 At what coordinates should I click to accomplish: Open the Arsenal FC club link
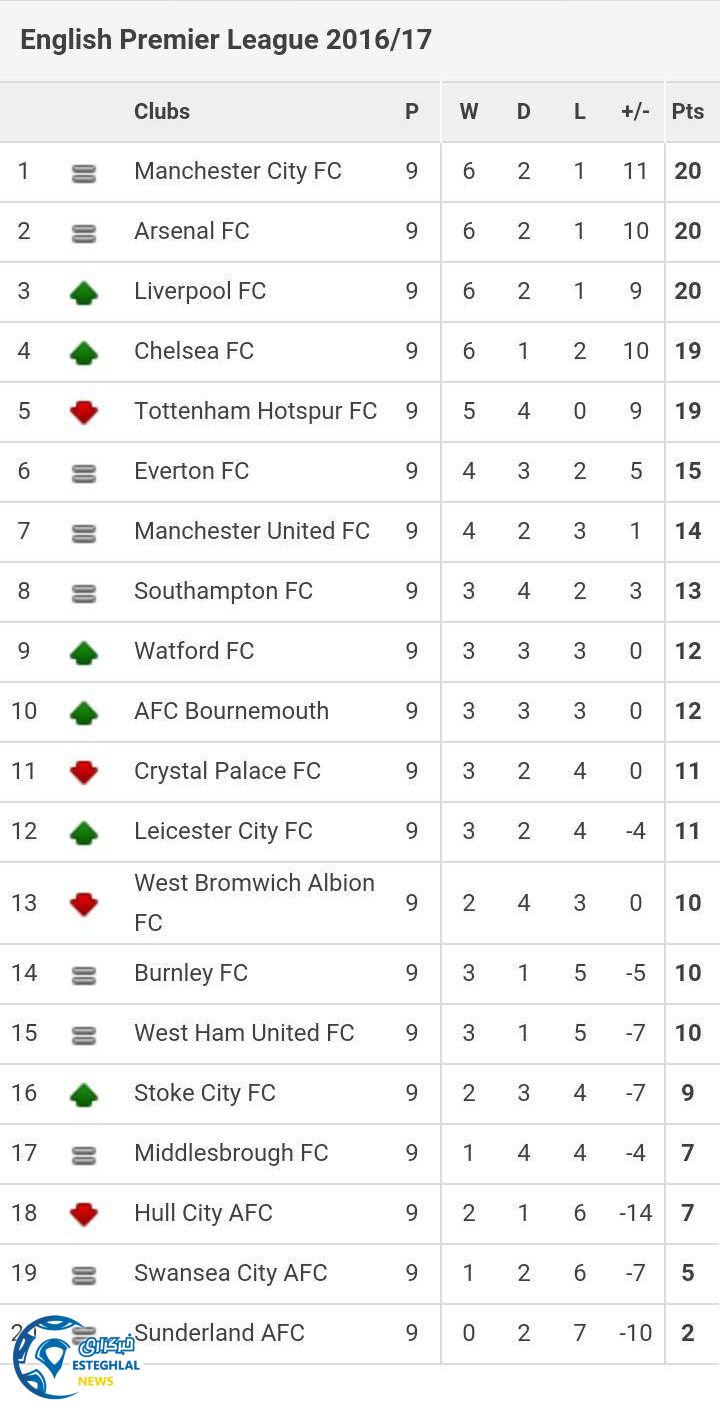(x=191, y=231)
